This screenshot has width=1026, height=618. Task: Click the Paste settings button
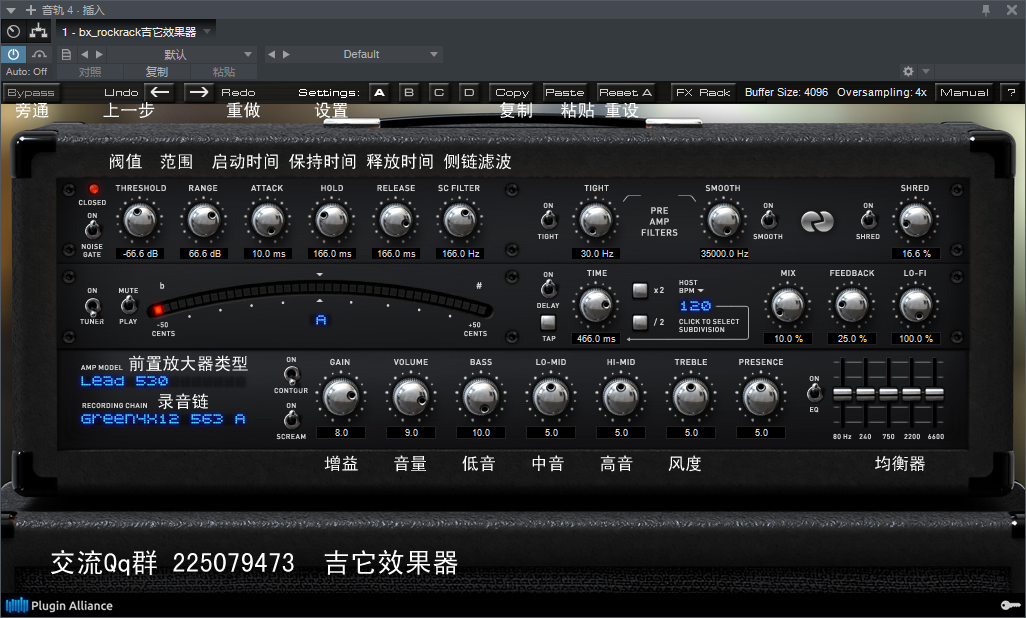[x=565, y=92]
